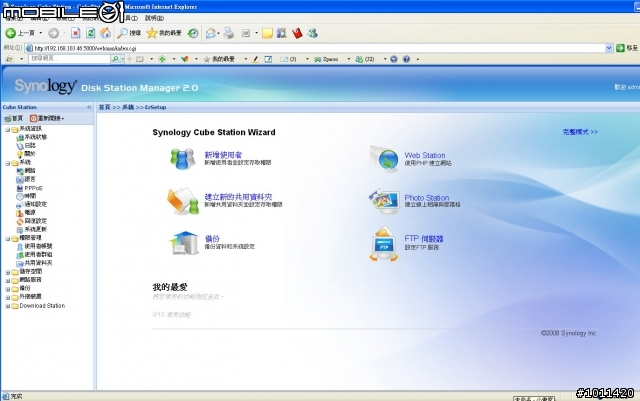
Task: Go to the IE Home page icon
Action: point(105,33)
